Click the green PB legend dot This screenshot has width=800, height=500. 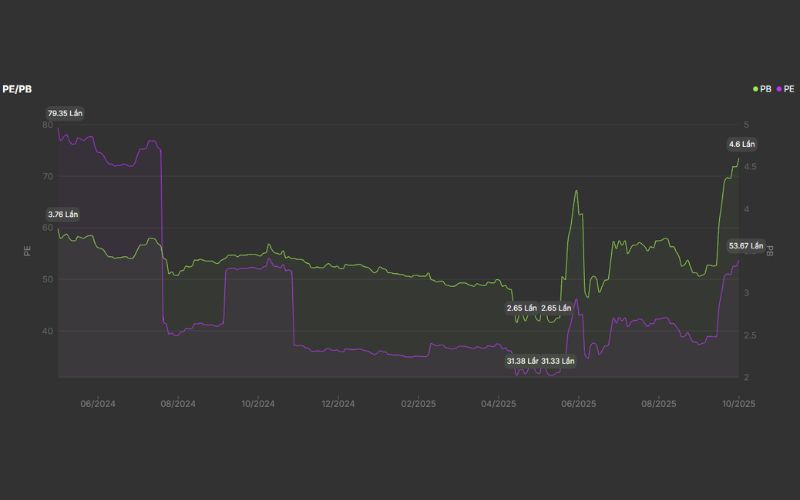756,89
